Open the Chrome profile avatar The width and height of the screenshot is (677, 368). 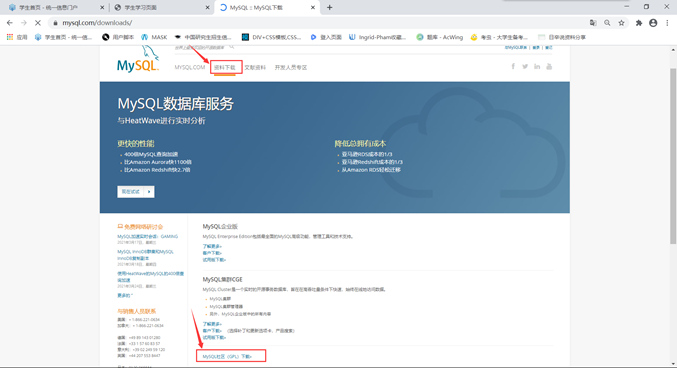653,23
